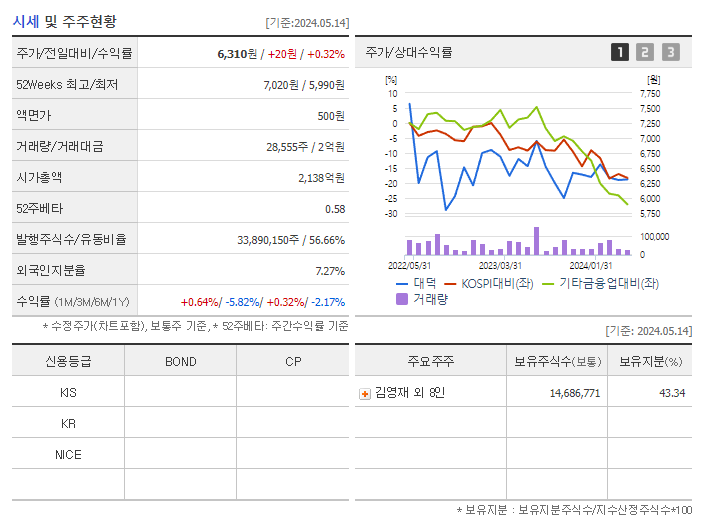Image resolution: width=702 pixels, height=525 pixels.
Task: Click the 2024/01/31 date label on chart
Action: [x=591, y=266]
